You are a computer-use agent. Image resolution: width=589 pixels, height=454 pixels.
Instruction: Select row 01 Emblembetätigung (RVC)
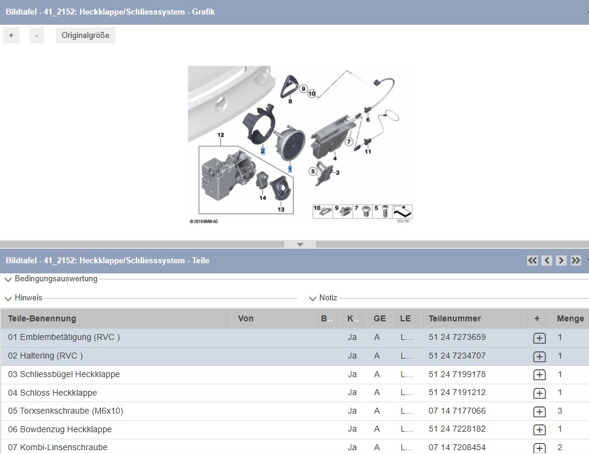tap(295, 338)
